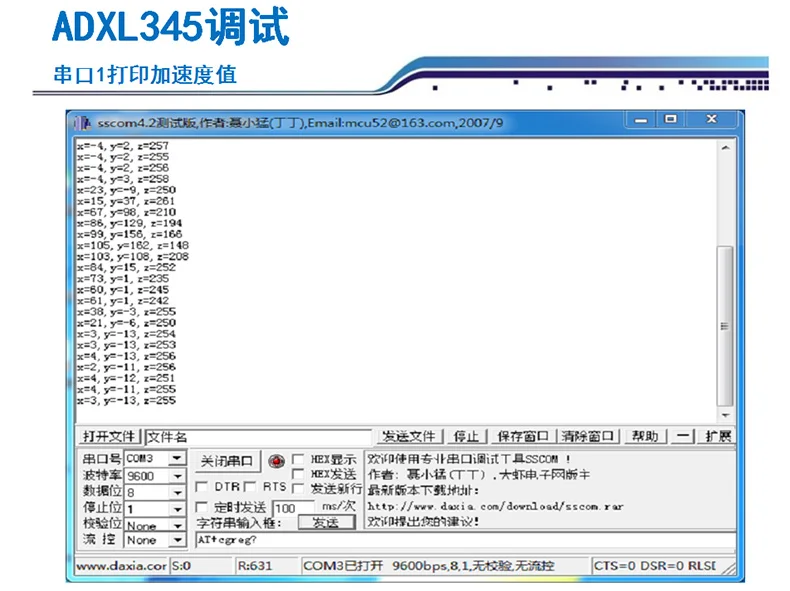Toggle the DTR checkbox
Screen dimensions: 790x591
click(x=202, y=487)
